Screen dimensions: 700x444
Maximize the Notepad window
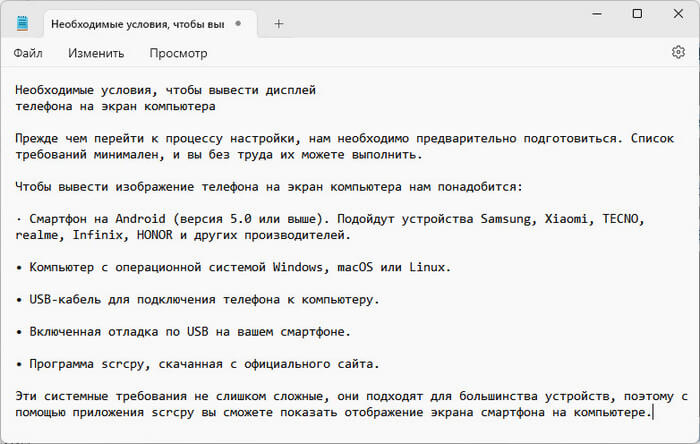pos(637,15)
